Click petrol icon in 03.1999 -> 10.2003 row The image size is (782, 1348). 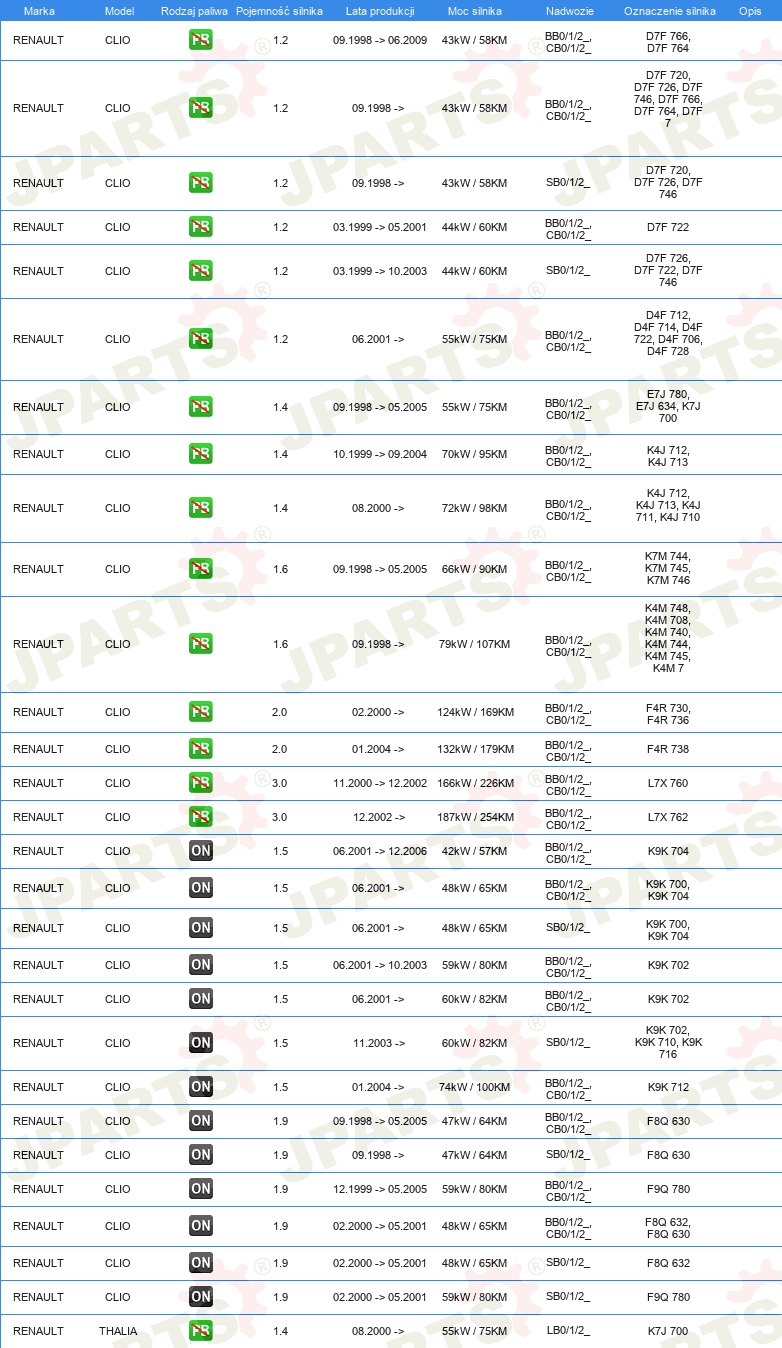[x=201, y=271]
